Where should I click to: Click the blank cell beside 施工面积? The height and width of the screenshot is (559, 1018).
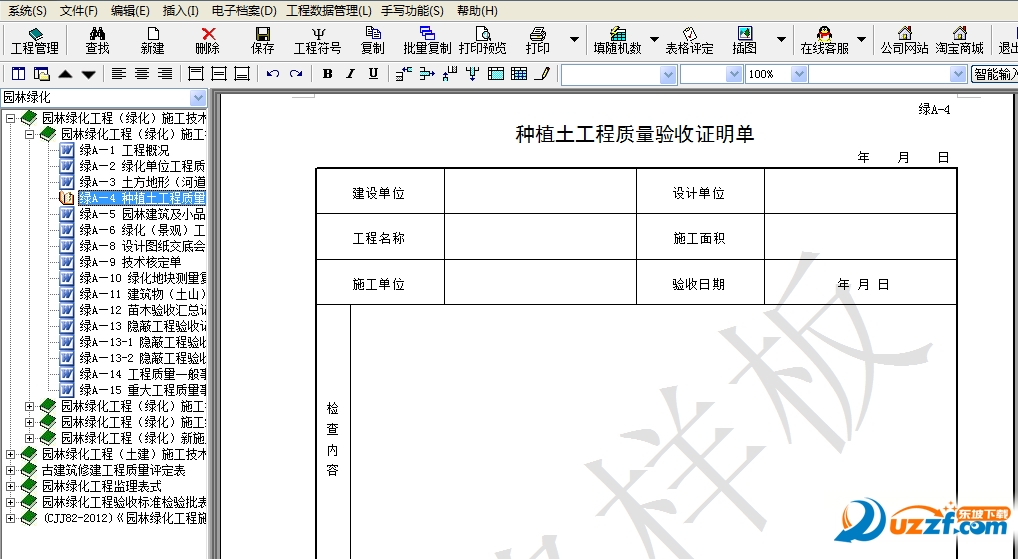pyautogui.click(x=860, y=238)
